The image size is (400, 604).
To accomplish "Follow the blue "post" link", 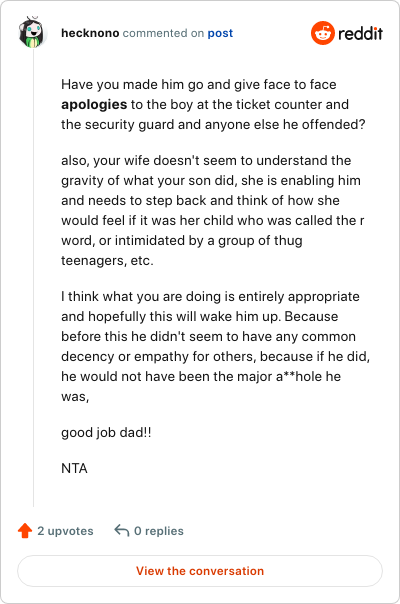I will (220, 33).
